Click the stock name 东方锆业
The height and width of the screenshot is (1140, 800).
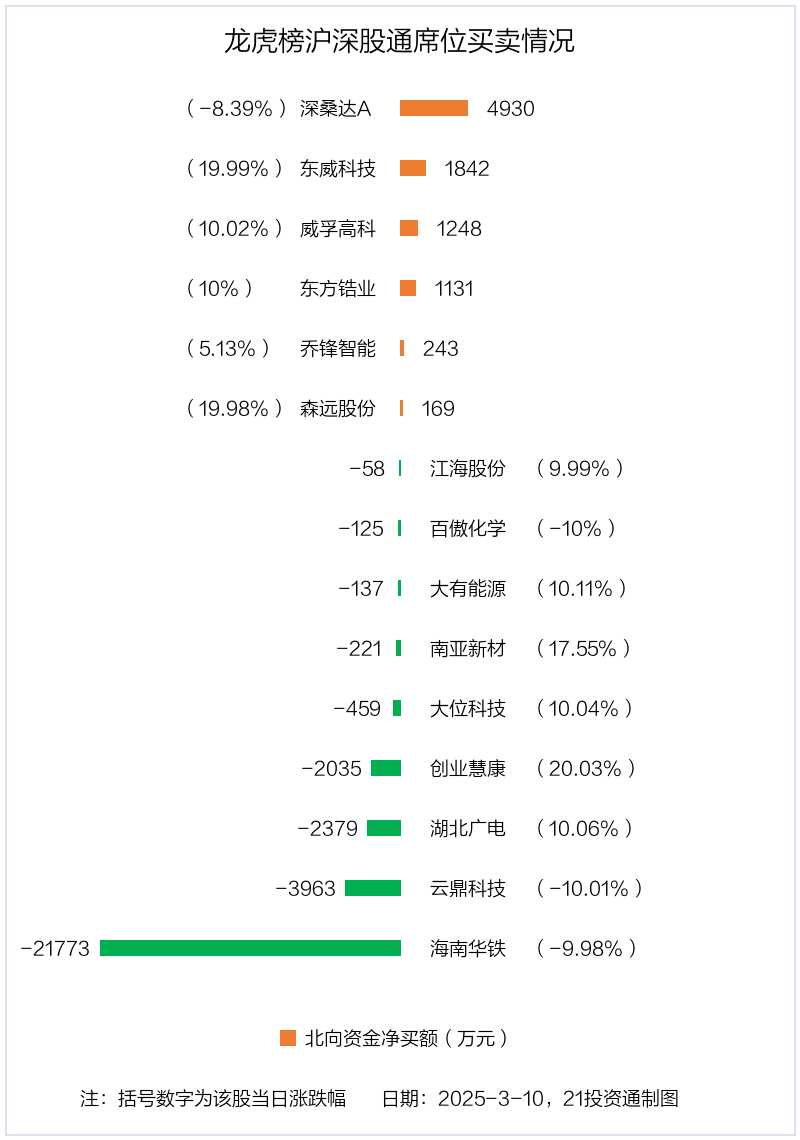pos(338,288)
